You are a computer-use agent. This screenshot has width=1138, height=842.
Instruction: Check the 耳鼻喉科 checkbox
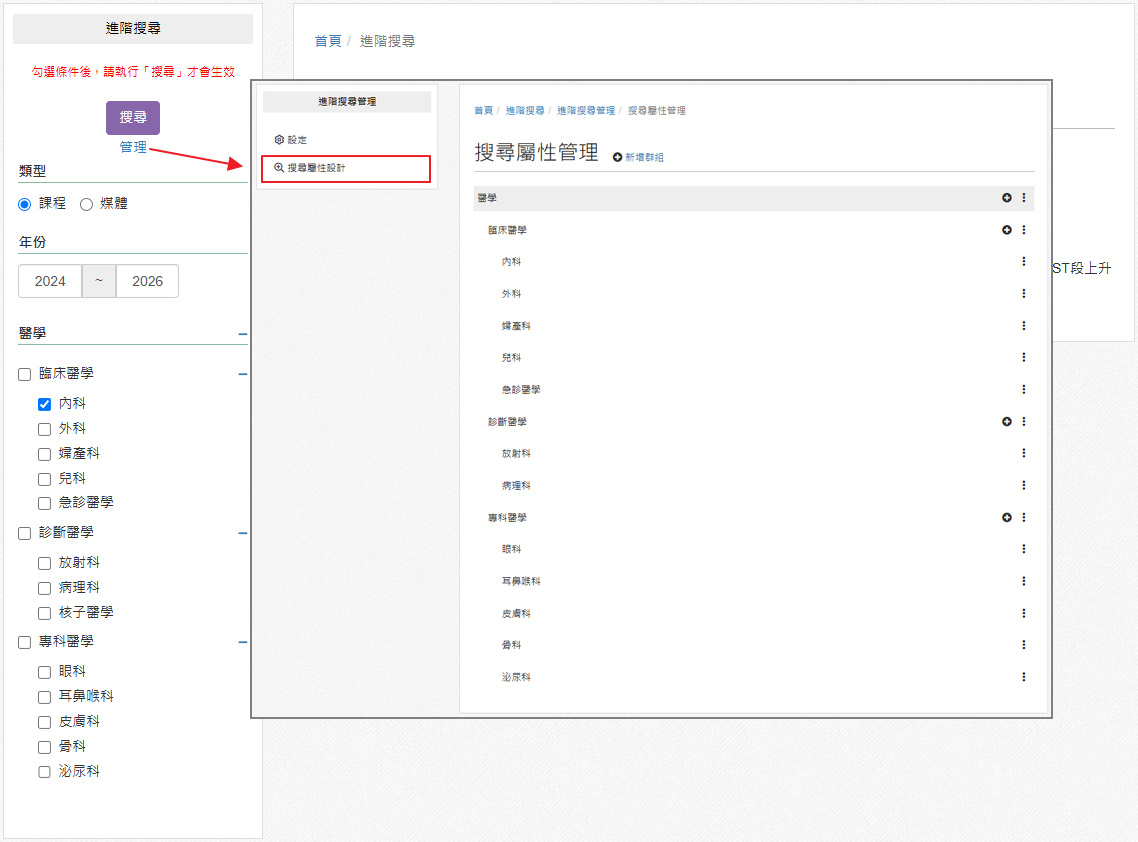coord(44,697)
